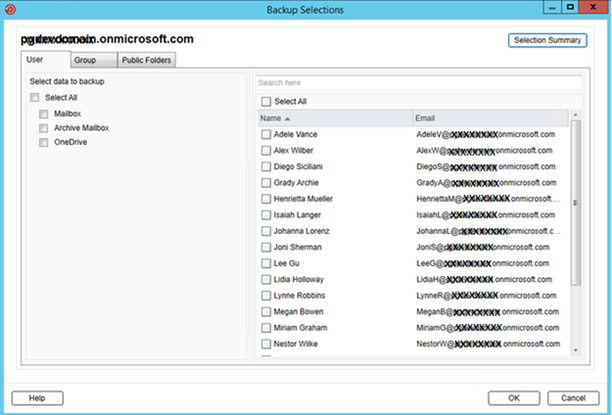Click the email starting with LynneR@
612x415 pixels.
click(486, 296)
